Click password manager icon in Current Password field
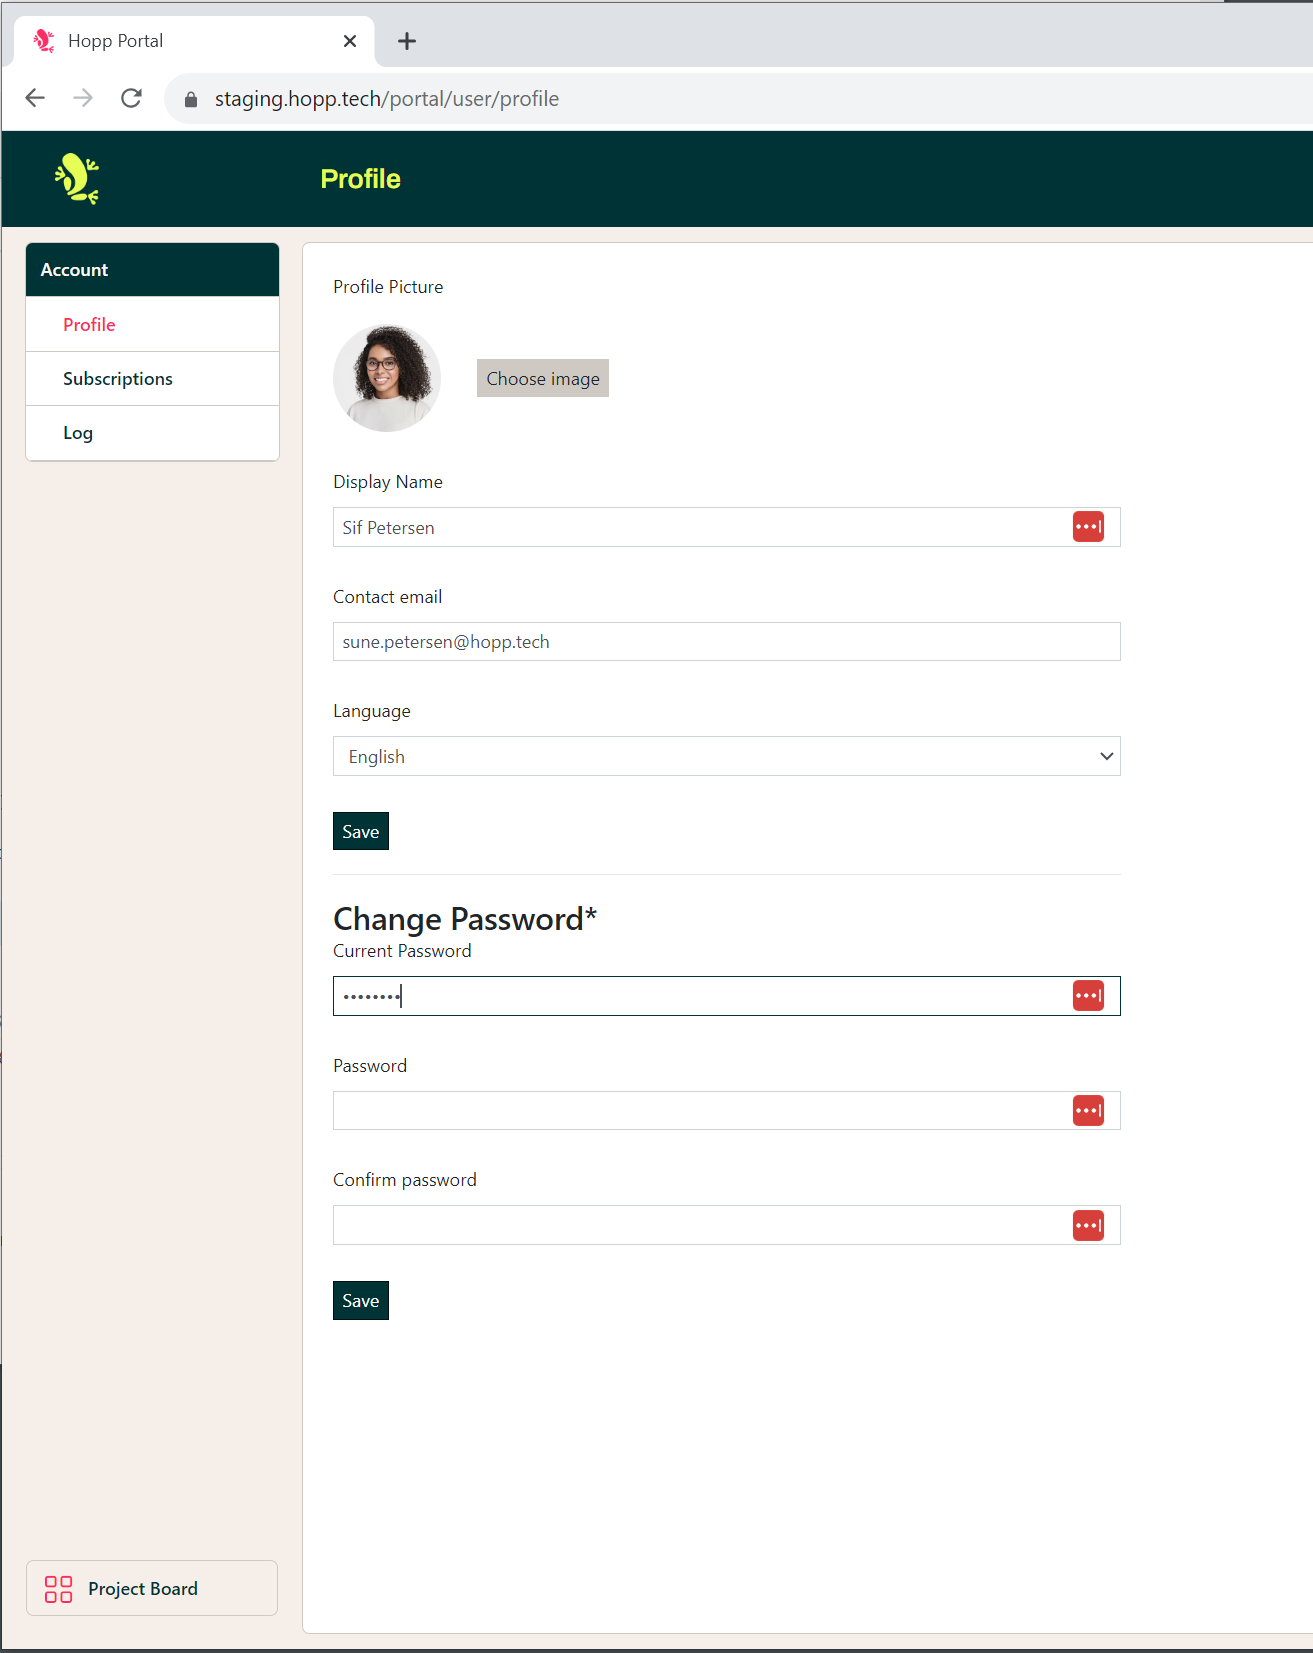 [x=1088, y=996]
